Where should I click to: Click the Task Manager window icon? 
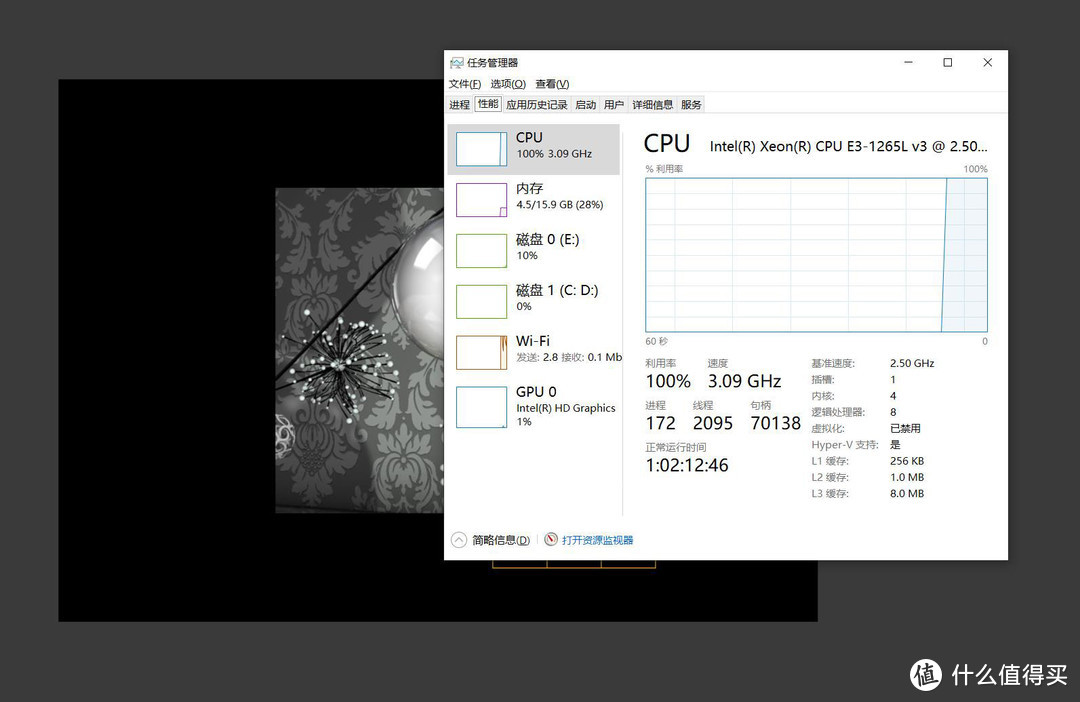456,62
